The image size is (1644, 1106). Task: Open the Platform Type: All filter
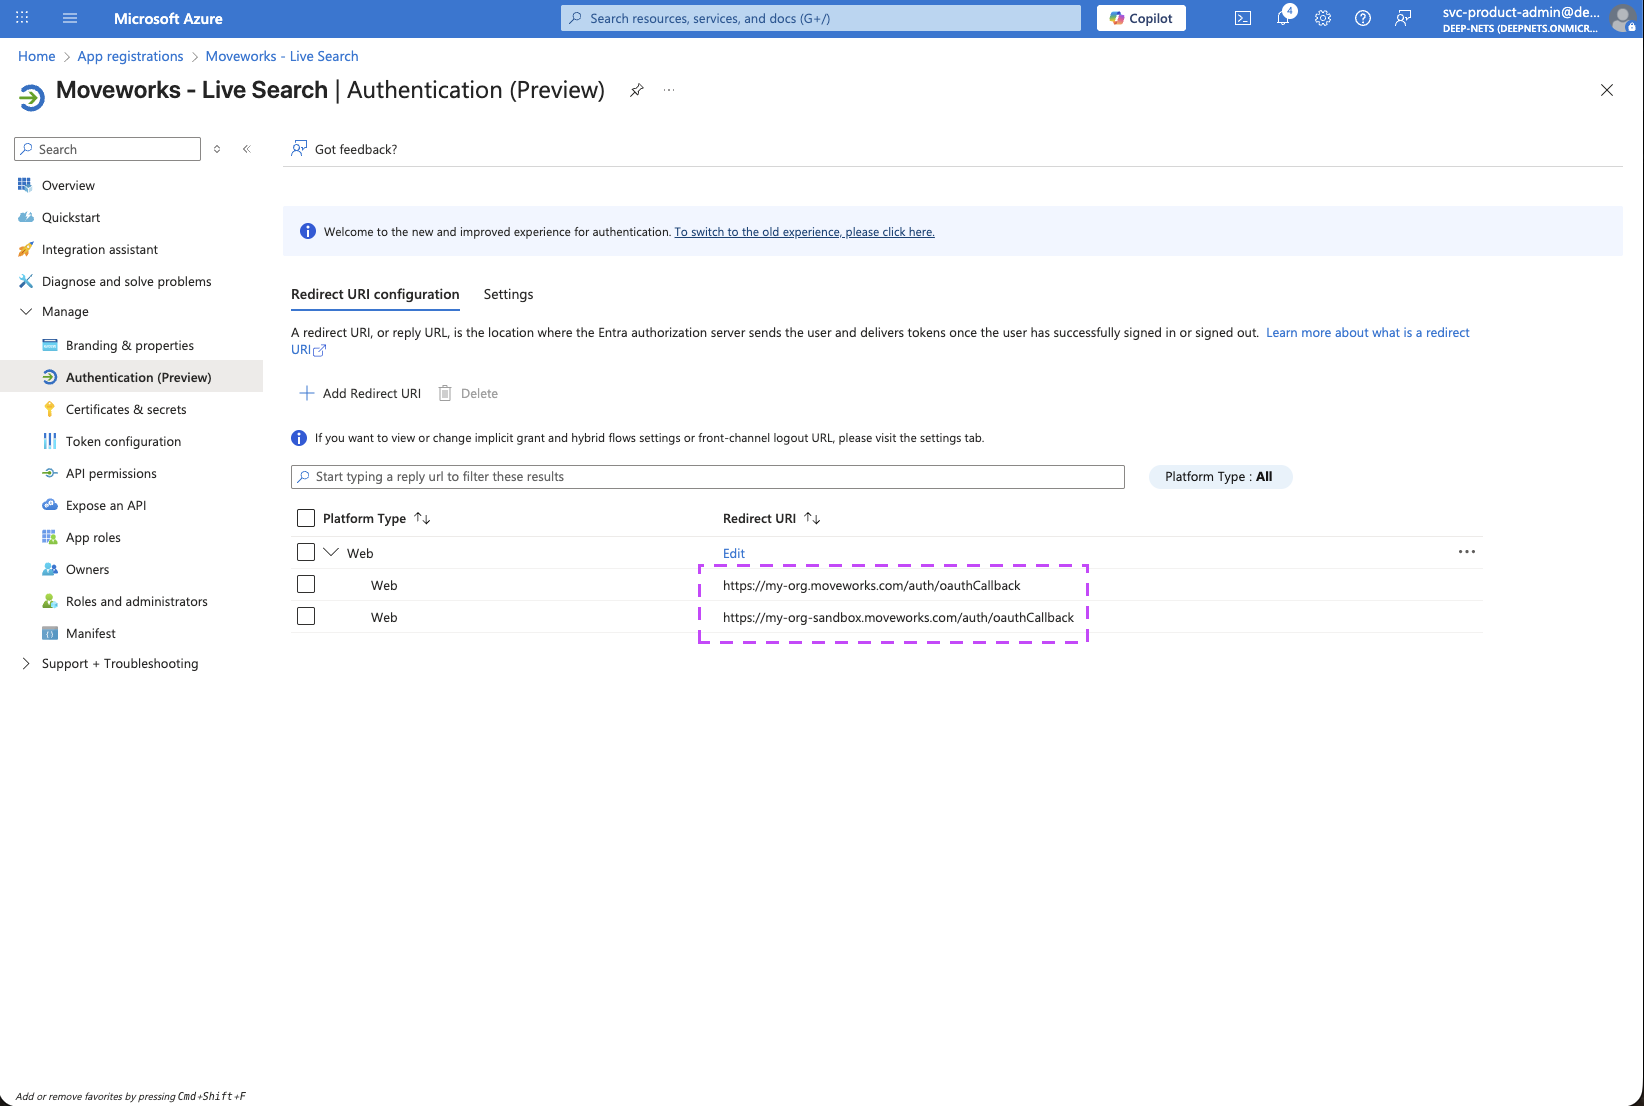coord(1220,477)
